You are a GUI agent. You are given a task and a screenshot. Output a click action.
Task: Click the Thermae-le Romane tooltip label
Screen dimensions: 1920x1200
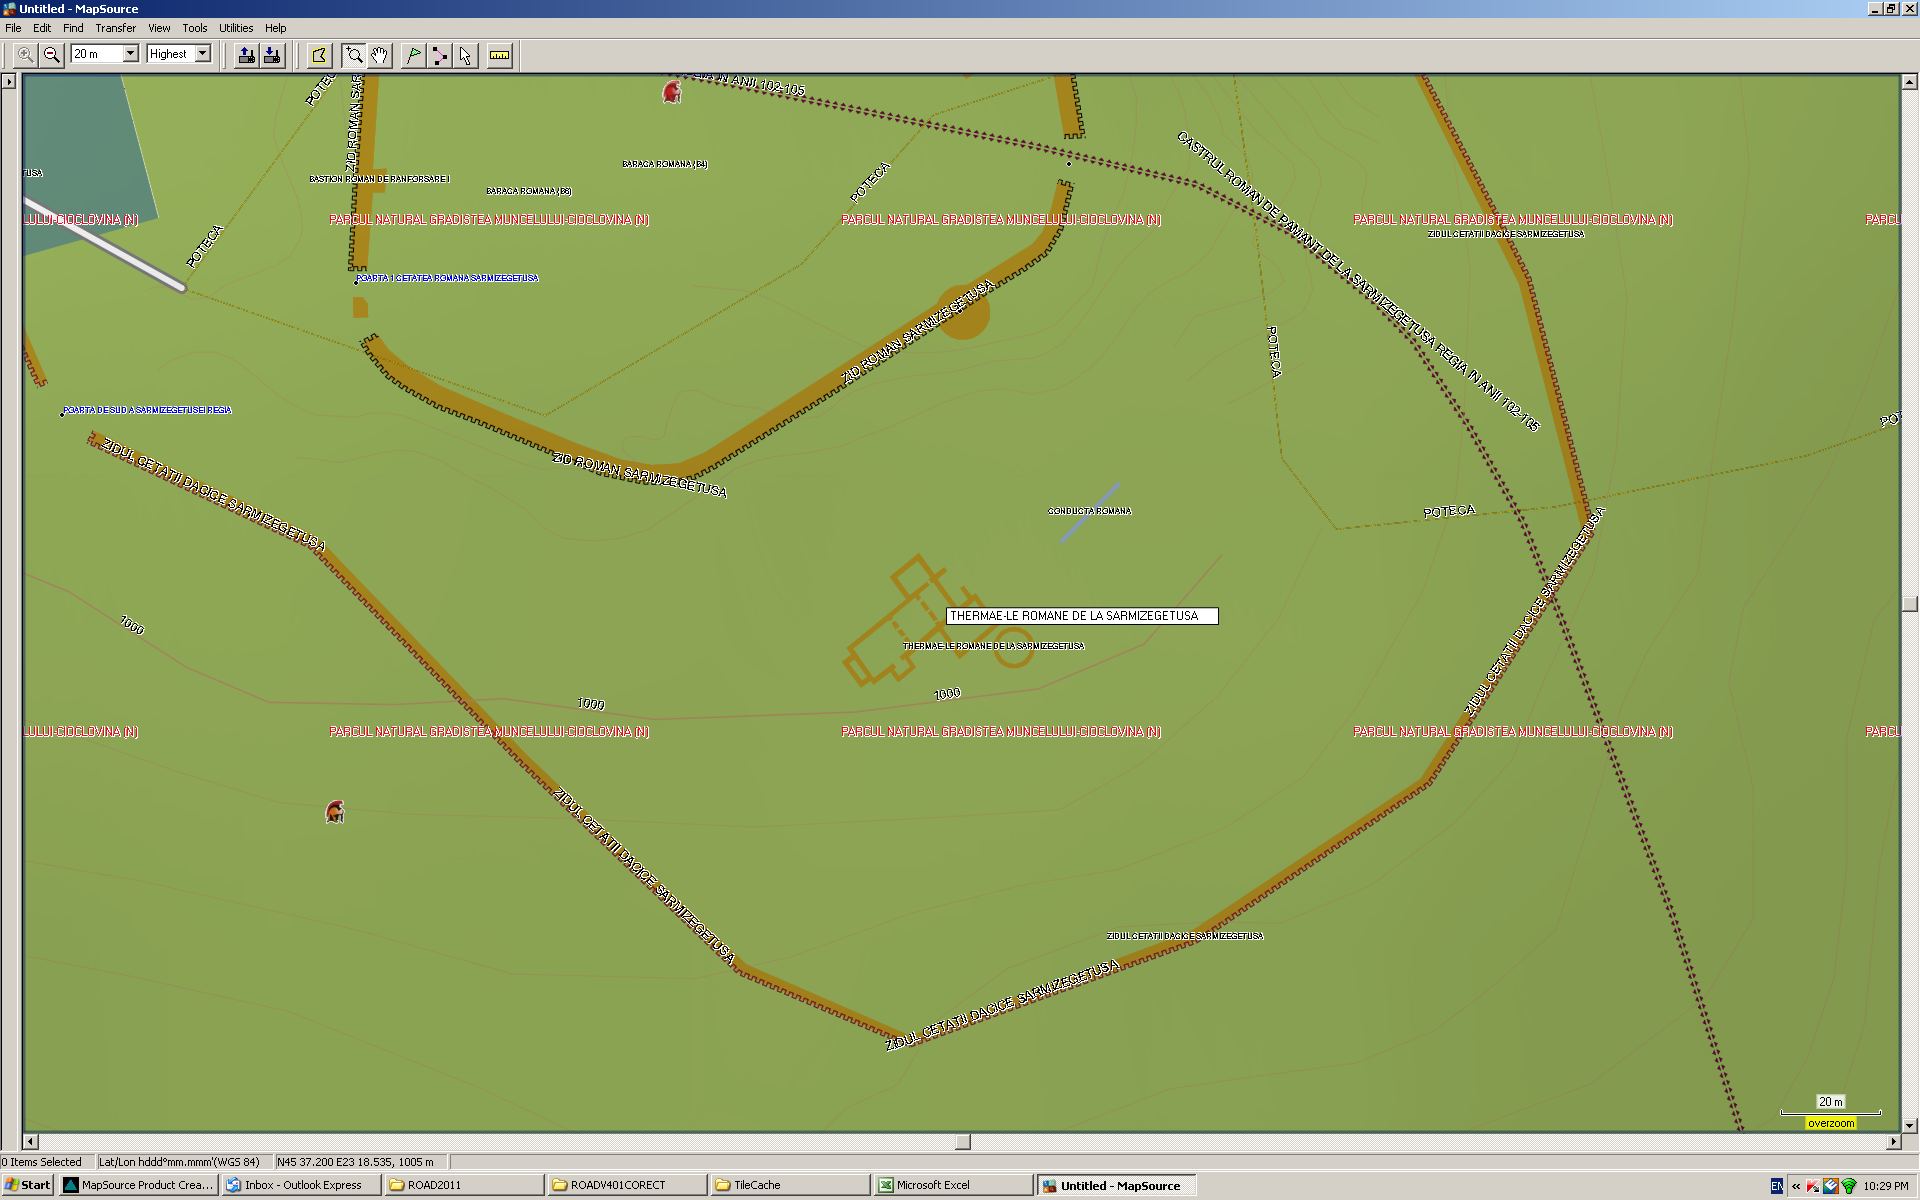[1082, 616]
